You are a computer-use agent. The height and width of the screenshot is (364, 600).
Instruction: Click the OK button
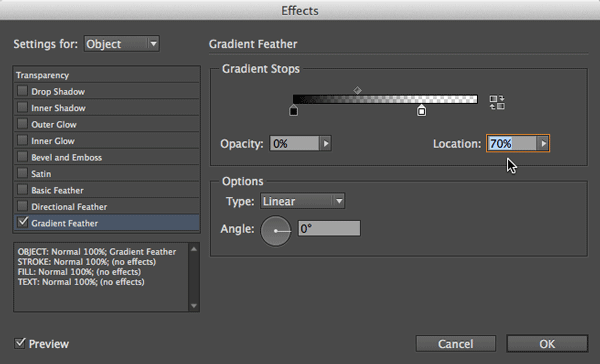[x=547, y=344]
